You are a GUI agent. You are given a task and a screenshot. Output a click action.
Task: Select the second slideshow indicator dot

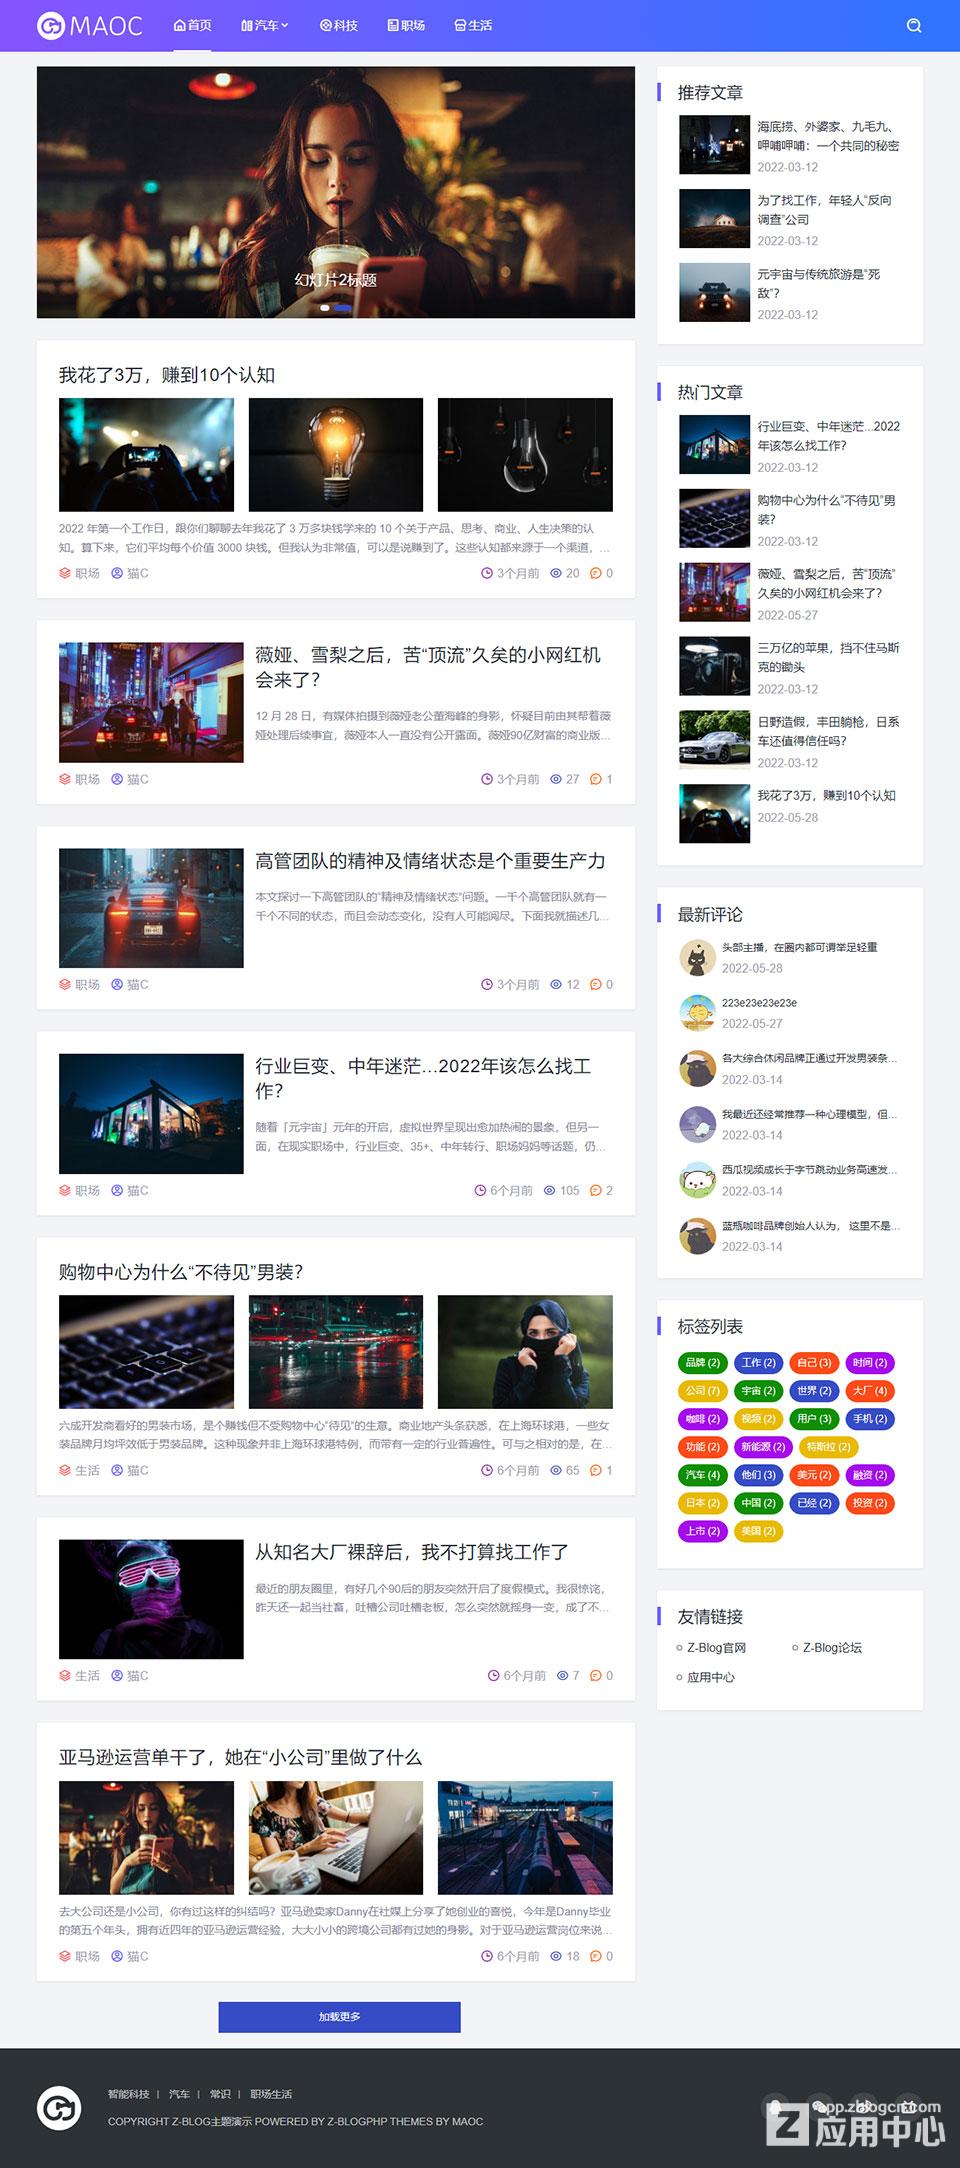click(342, 308)
